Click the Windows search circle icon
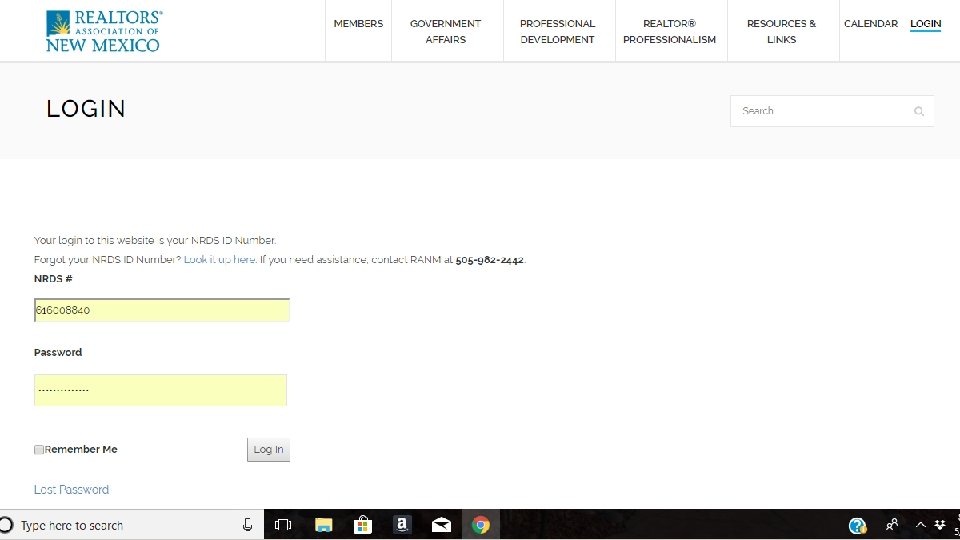Screen dimensions: 960x540 click(x=7, y=525)
